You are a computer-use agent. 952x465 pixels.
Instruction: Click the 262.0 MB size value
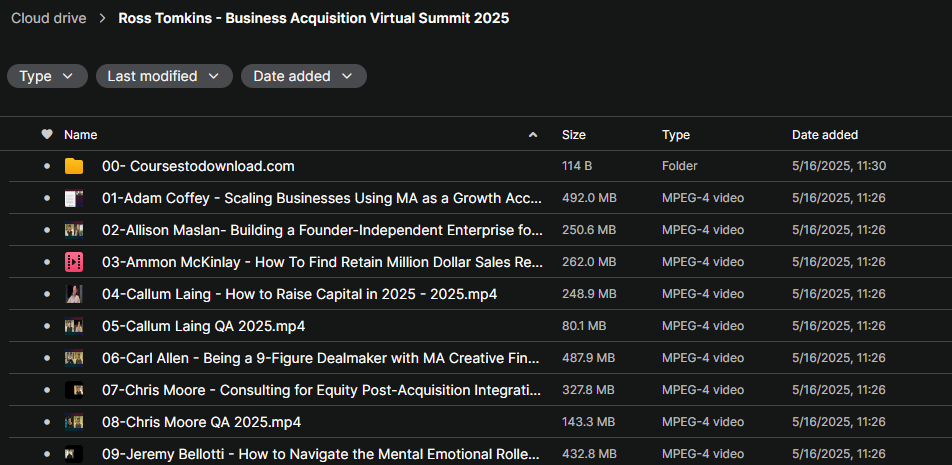(x=589, y=262)
